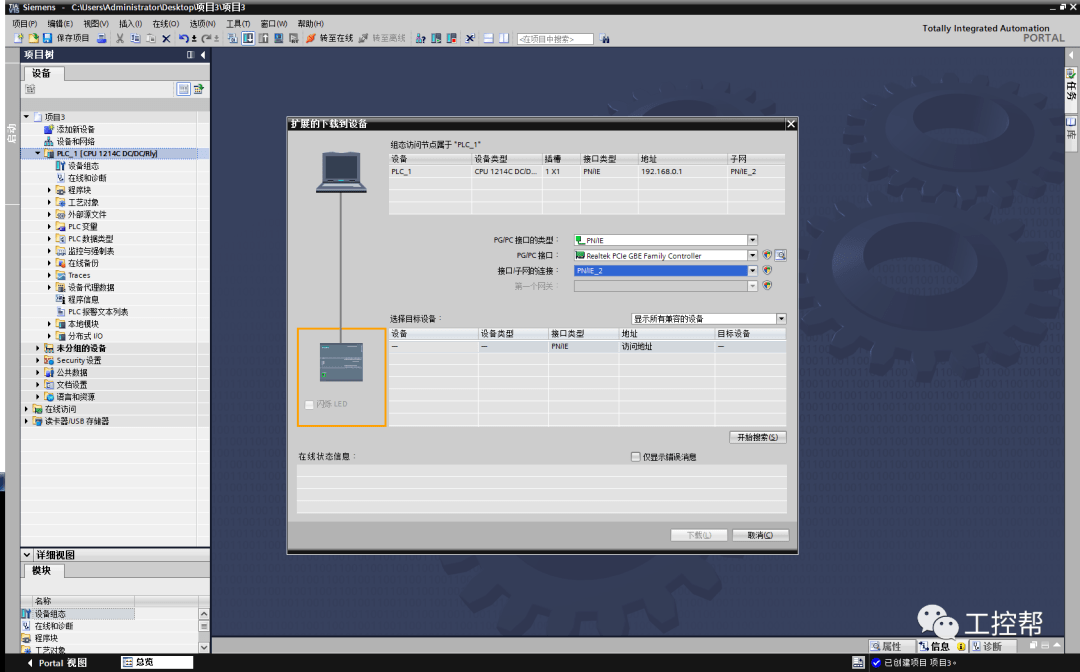Screen dimensions: 1080x672
Task: Click the PLC device thumbnail in dialog
Action: pos(341,362)
